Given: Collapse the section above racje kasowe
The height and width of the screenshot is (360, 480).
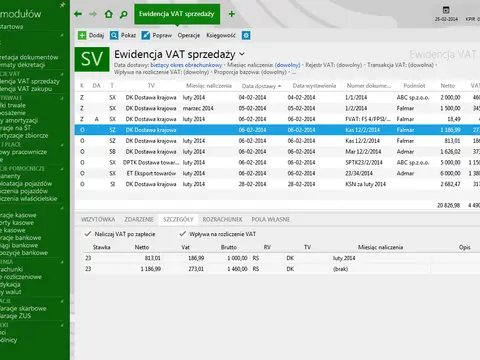Looking at the screenshot, I should tap(62, 208).
